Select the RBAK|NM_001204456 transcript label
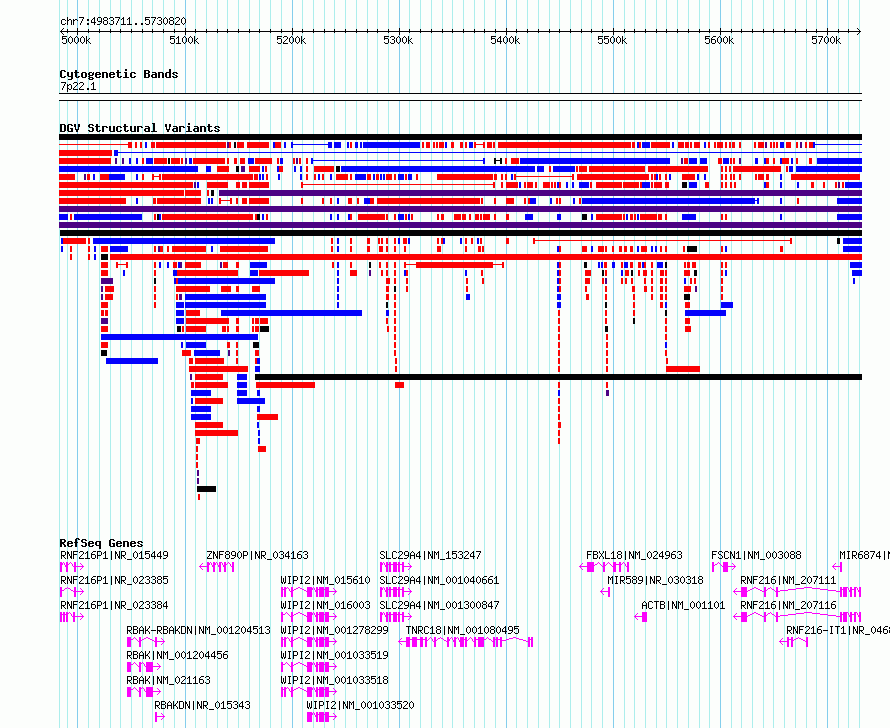890x728 pixels. click(x=177, y=655)
